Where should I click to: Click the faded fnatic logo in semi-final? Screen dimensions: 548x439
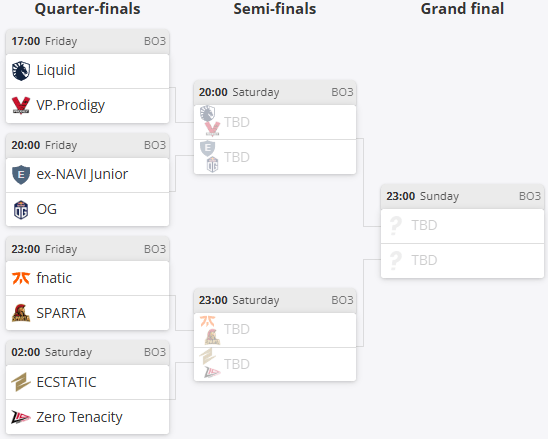(207, 321)
